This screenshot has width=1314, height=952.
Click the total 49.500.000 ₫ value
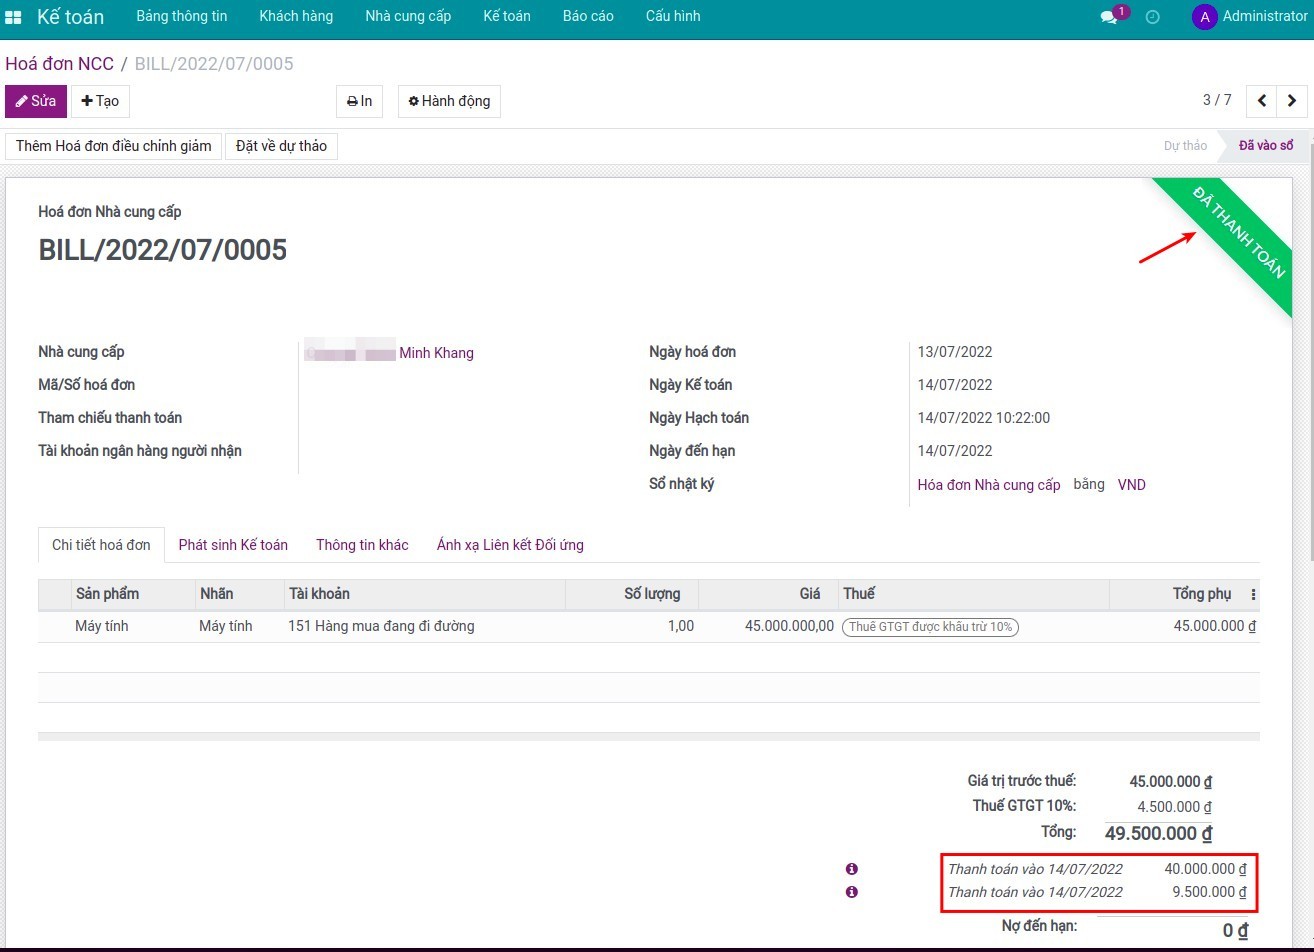[1159, 834]
